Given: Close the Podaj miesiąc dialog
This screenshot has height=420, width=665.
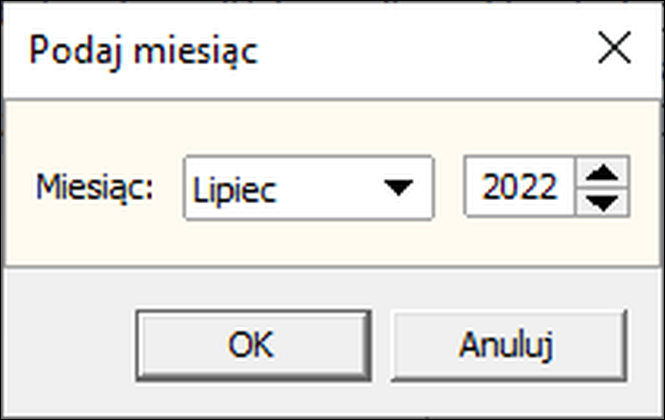Looking at the screenshot, I should point(615,48).
